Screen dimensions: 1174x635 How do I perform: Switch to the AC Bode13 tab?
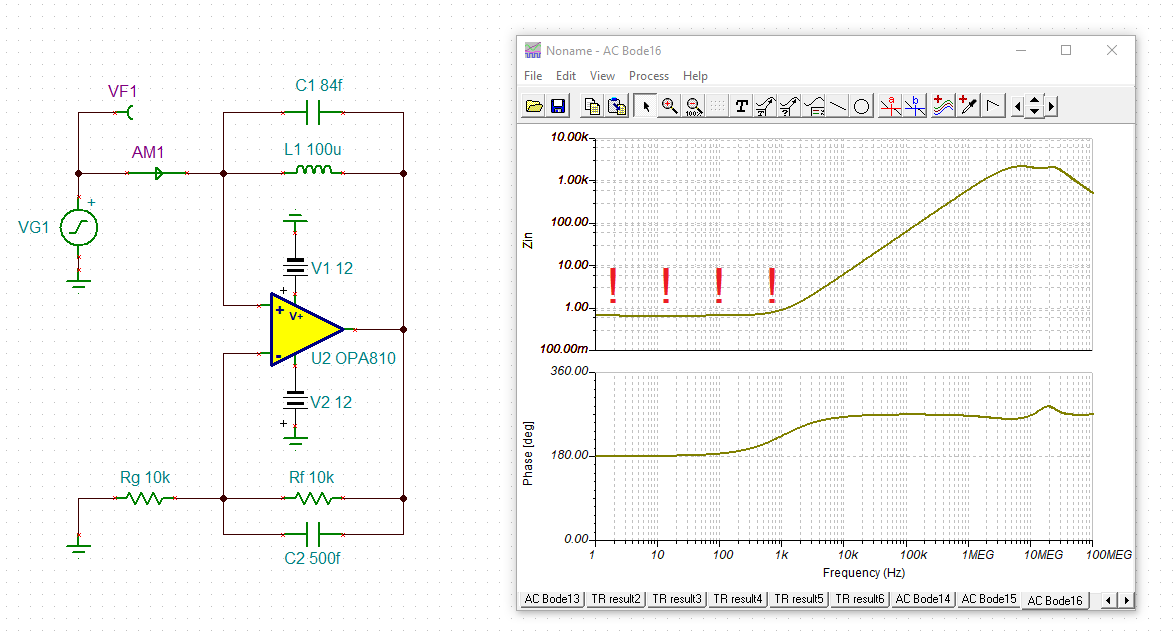coord(552,599)
